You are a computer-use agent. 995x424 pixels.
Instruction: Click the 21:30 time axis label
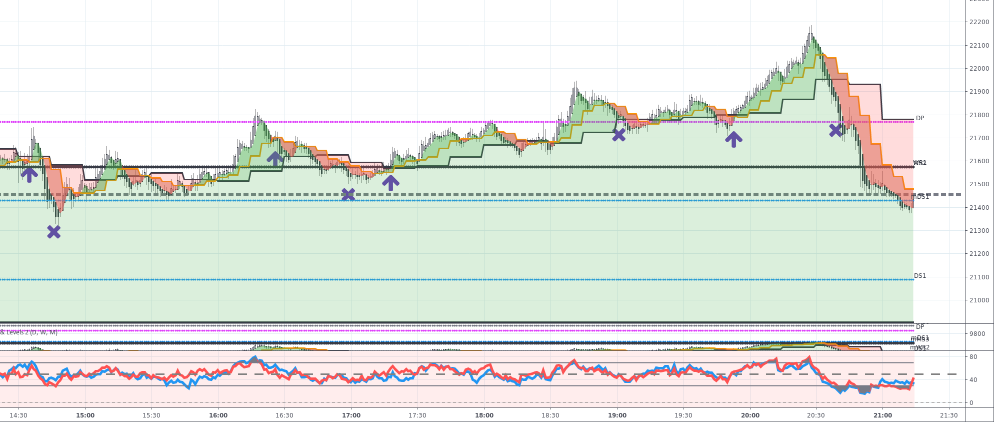[948, 416]
